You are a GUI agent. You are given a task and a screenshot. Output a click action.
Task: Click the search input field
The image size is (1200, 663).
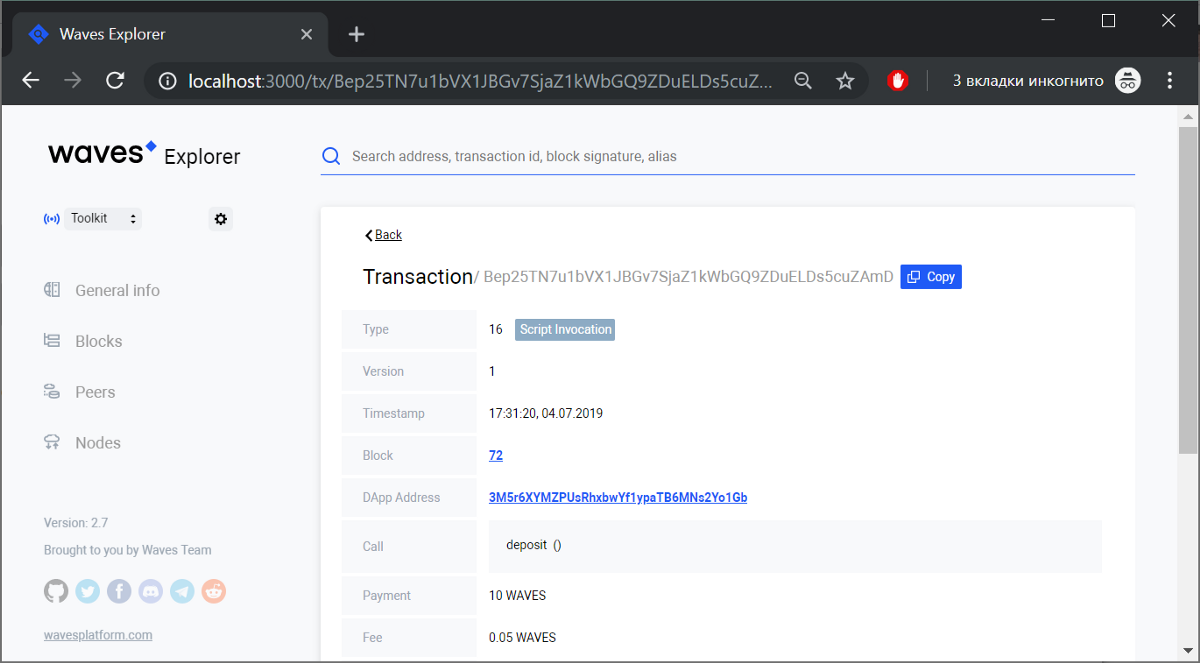(x=700, y=156)
